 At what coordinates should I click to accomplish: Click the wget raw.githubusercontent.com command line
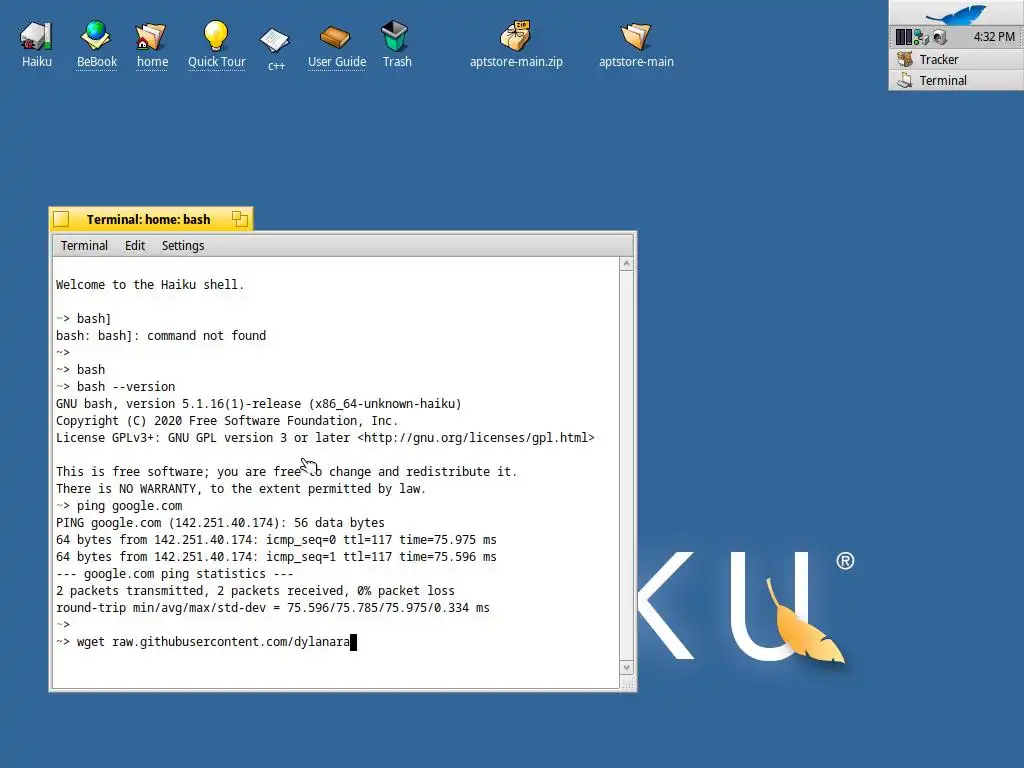pos(206,641)
